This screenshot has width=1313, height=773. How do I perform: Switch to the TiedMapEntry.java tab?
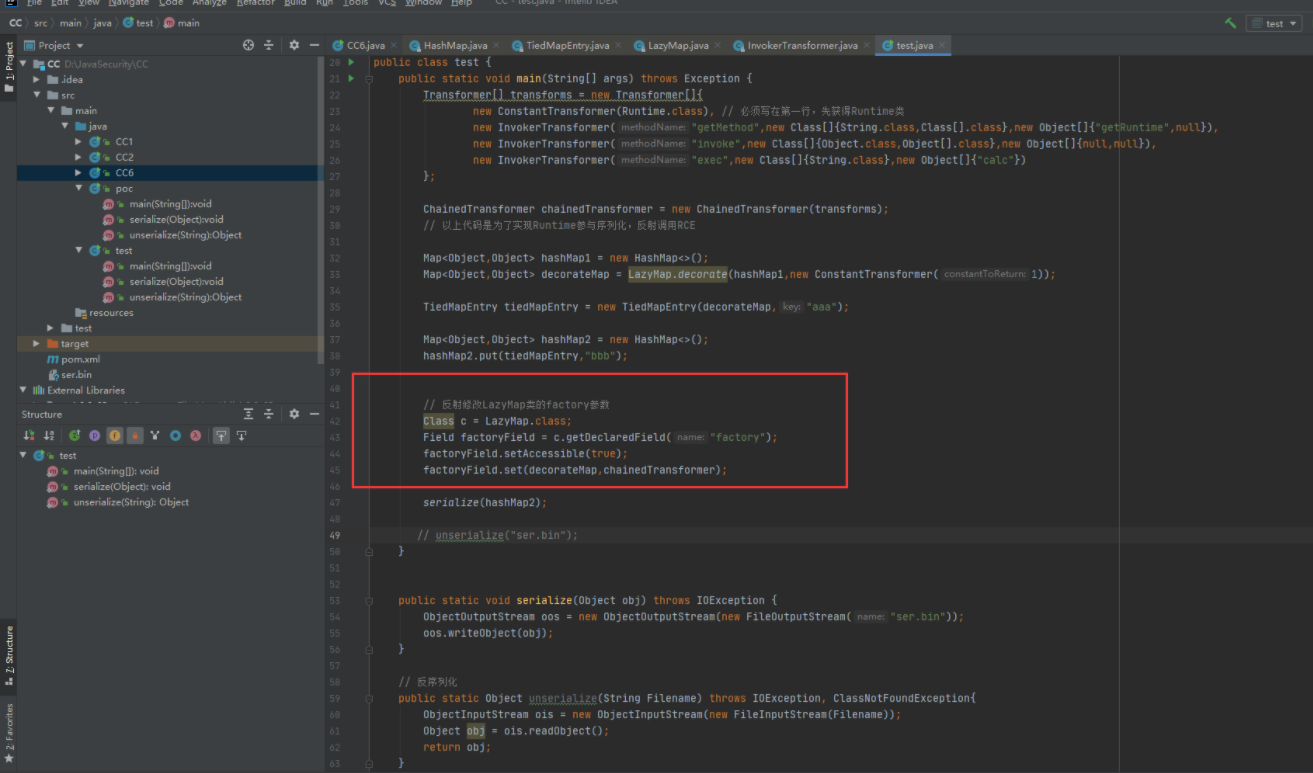[x=568, y=45]
